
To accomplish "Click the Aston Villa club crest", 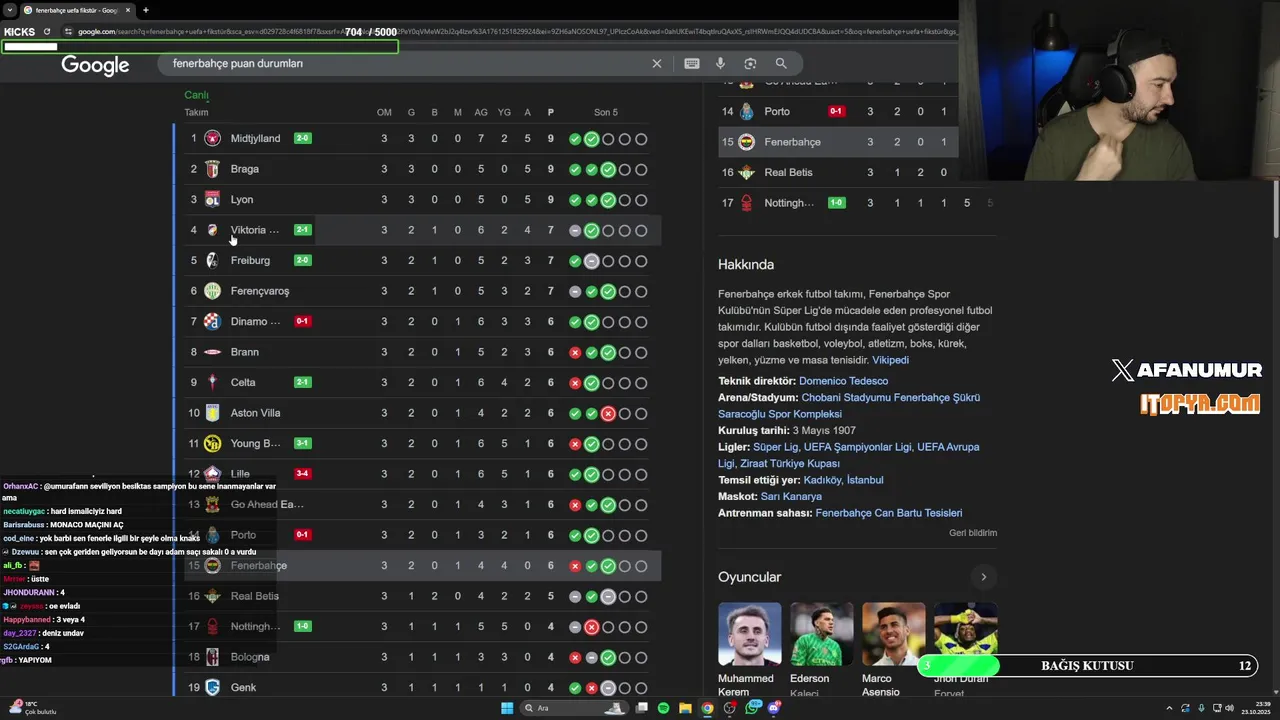I will tap(212, 413).
